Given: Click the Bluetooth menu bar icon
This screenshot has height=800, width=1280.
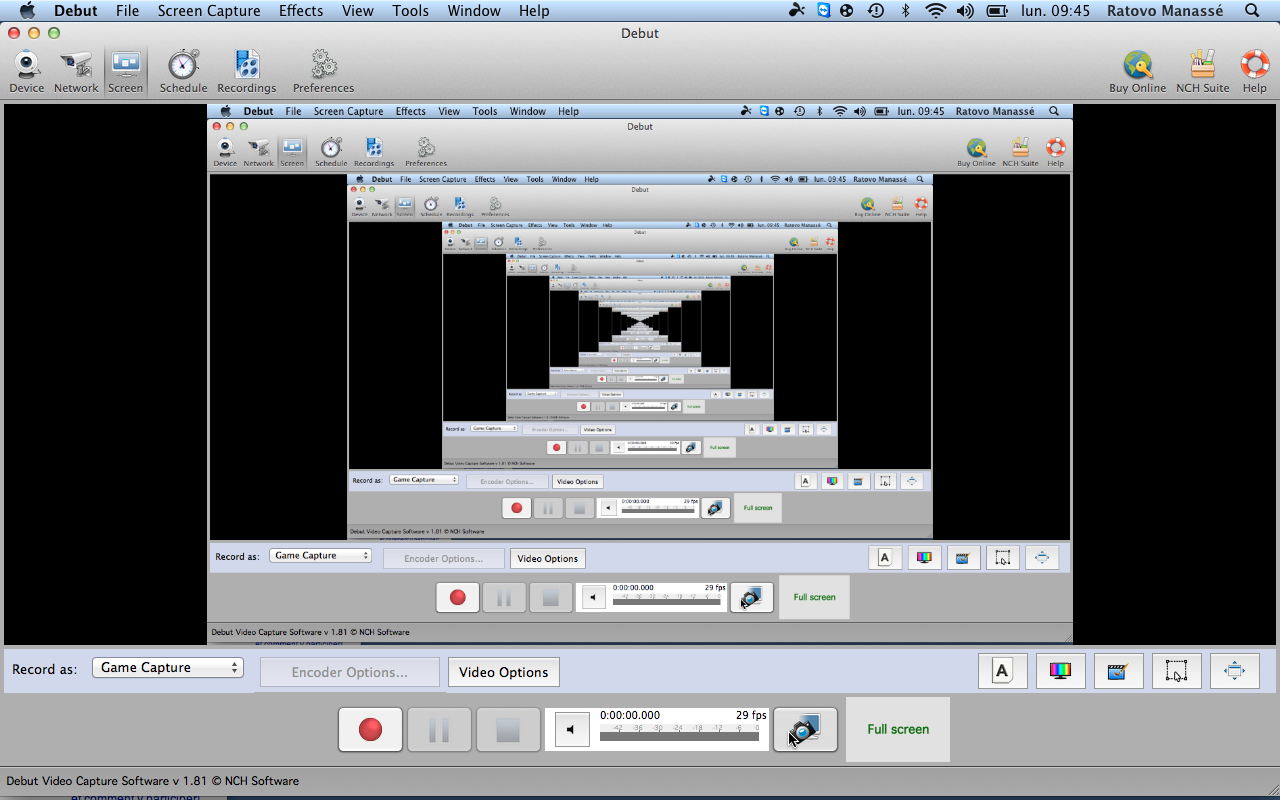Looking at the screenshot, I should pyautogui.click(x=906, y=11).
